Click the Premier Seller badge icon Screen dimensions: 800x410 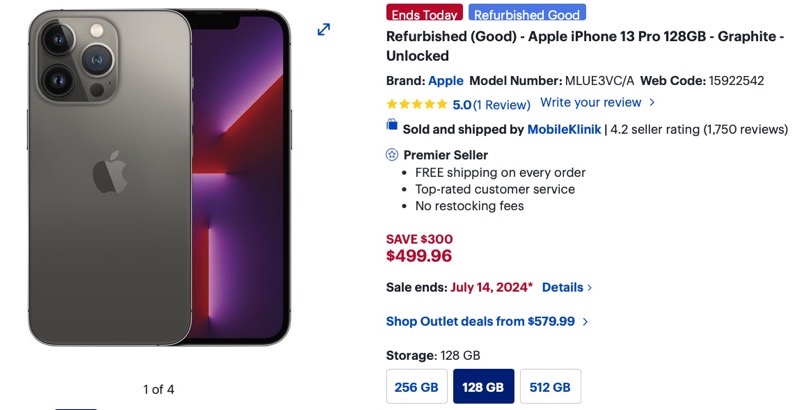[392, 155]
